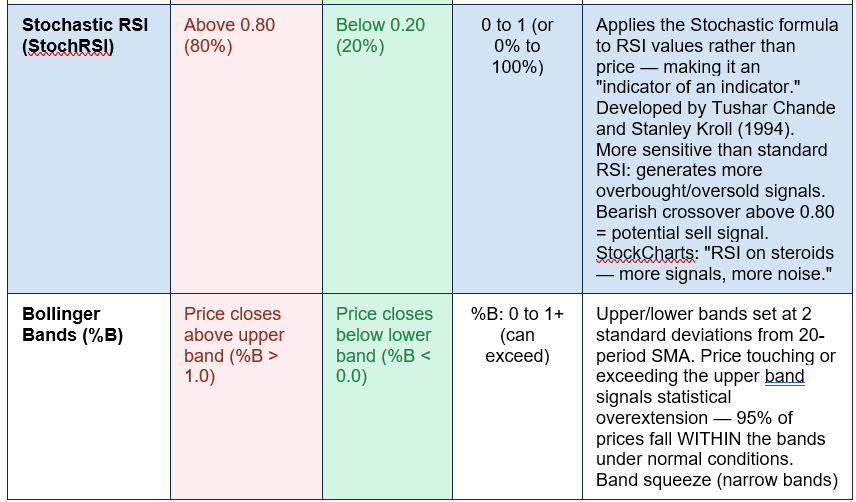Click the bold Stochastic RSI (StochRSI) heading
856x502 pixels.
85,35
